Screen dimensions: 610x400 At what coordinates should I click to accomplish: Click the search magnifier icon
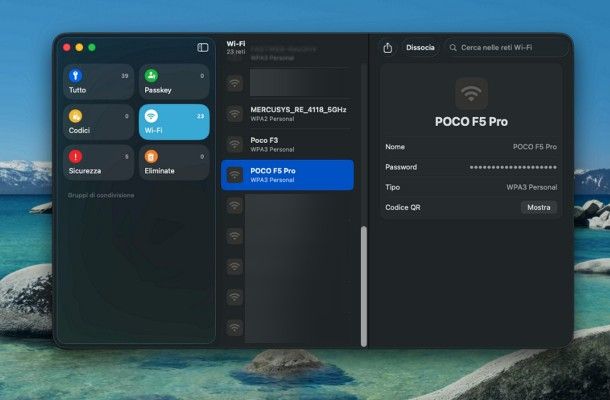(x=453, y=48)
